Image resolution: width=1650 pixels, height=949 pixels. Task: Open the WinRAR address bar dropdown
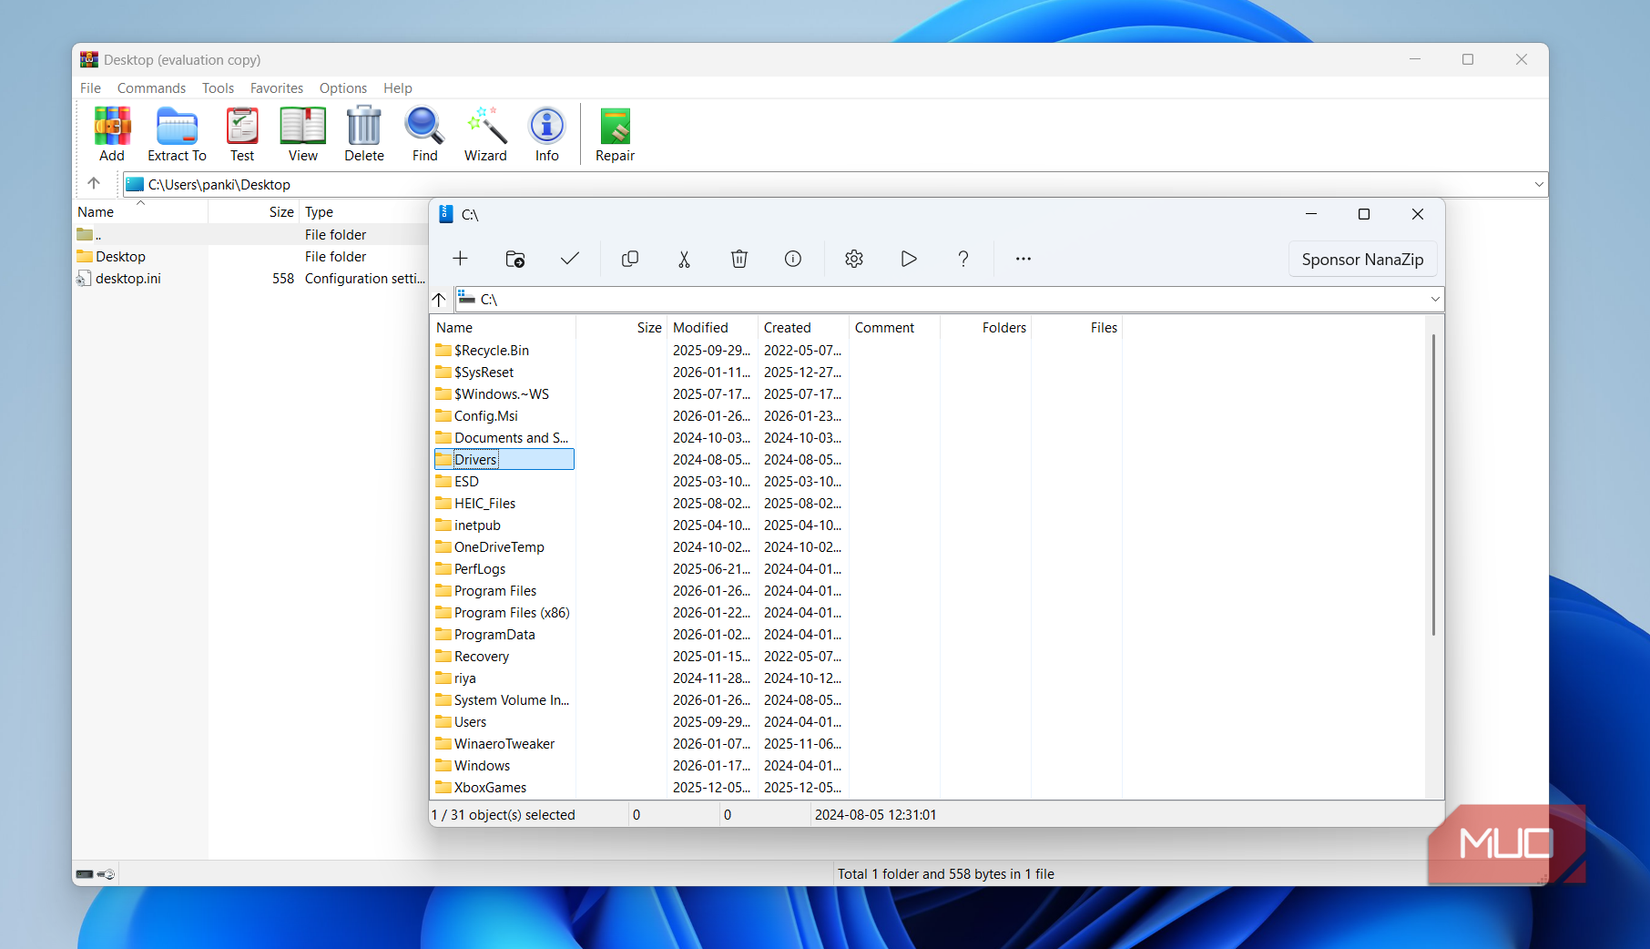[x=1537, y=184]
